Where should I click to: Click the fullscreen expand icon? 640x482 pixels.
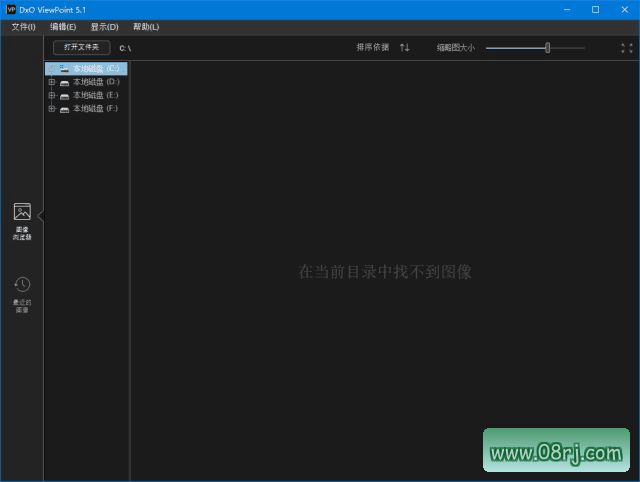[x=626, y=47]
